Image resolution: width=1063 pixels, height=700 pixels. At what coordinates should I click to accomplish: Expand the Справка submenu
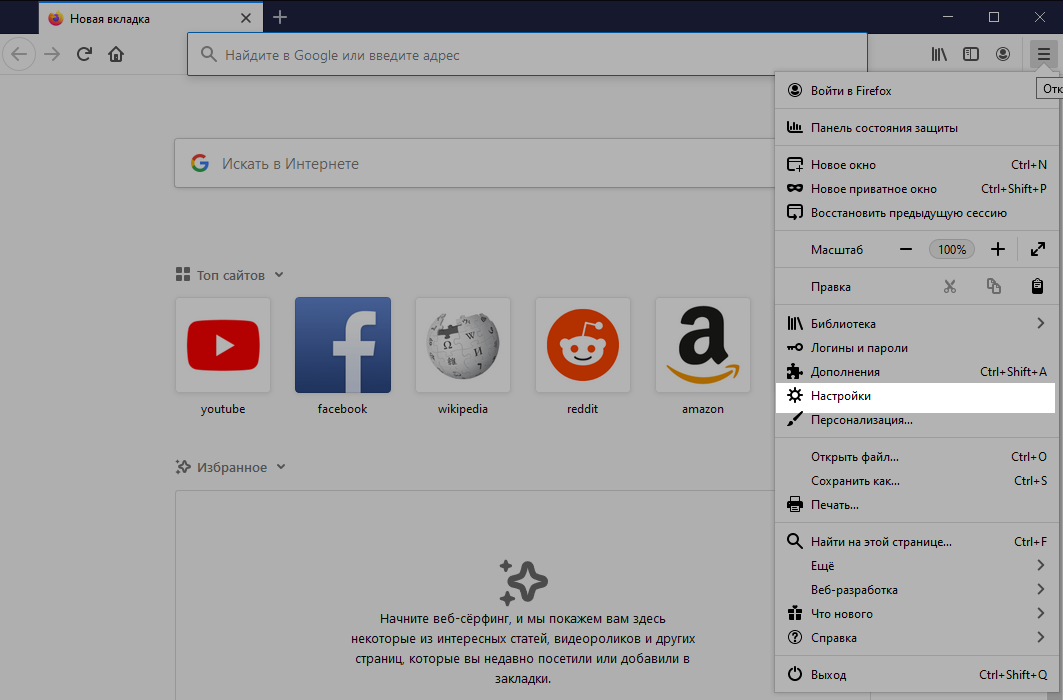915,638
